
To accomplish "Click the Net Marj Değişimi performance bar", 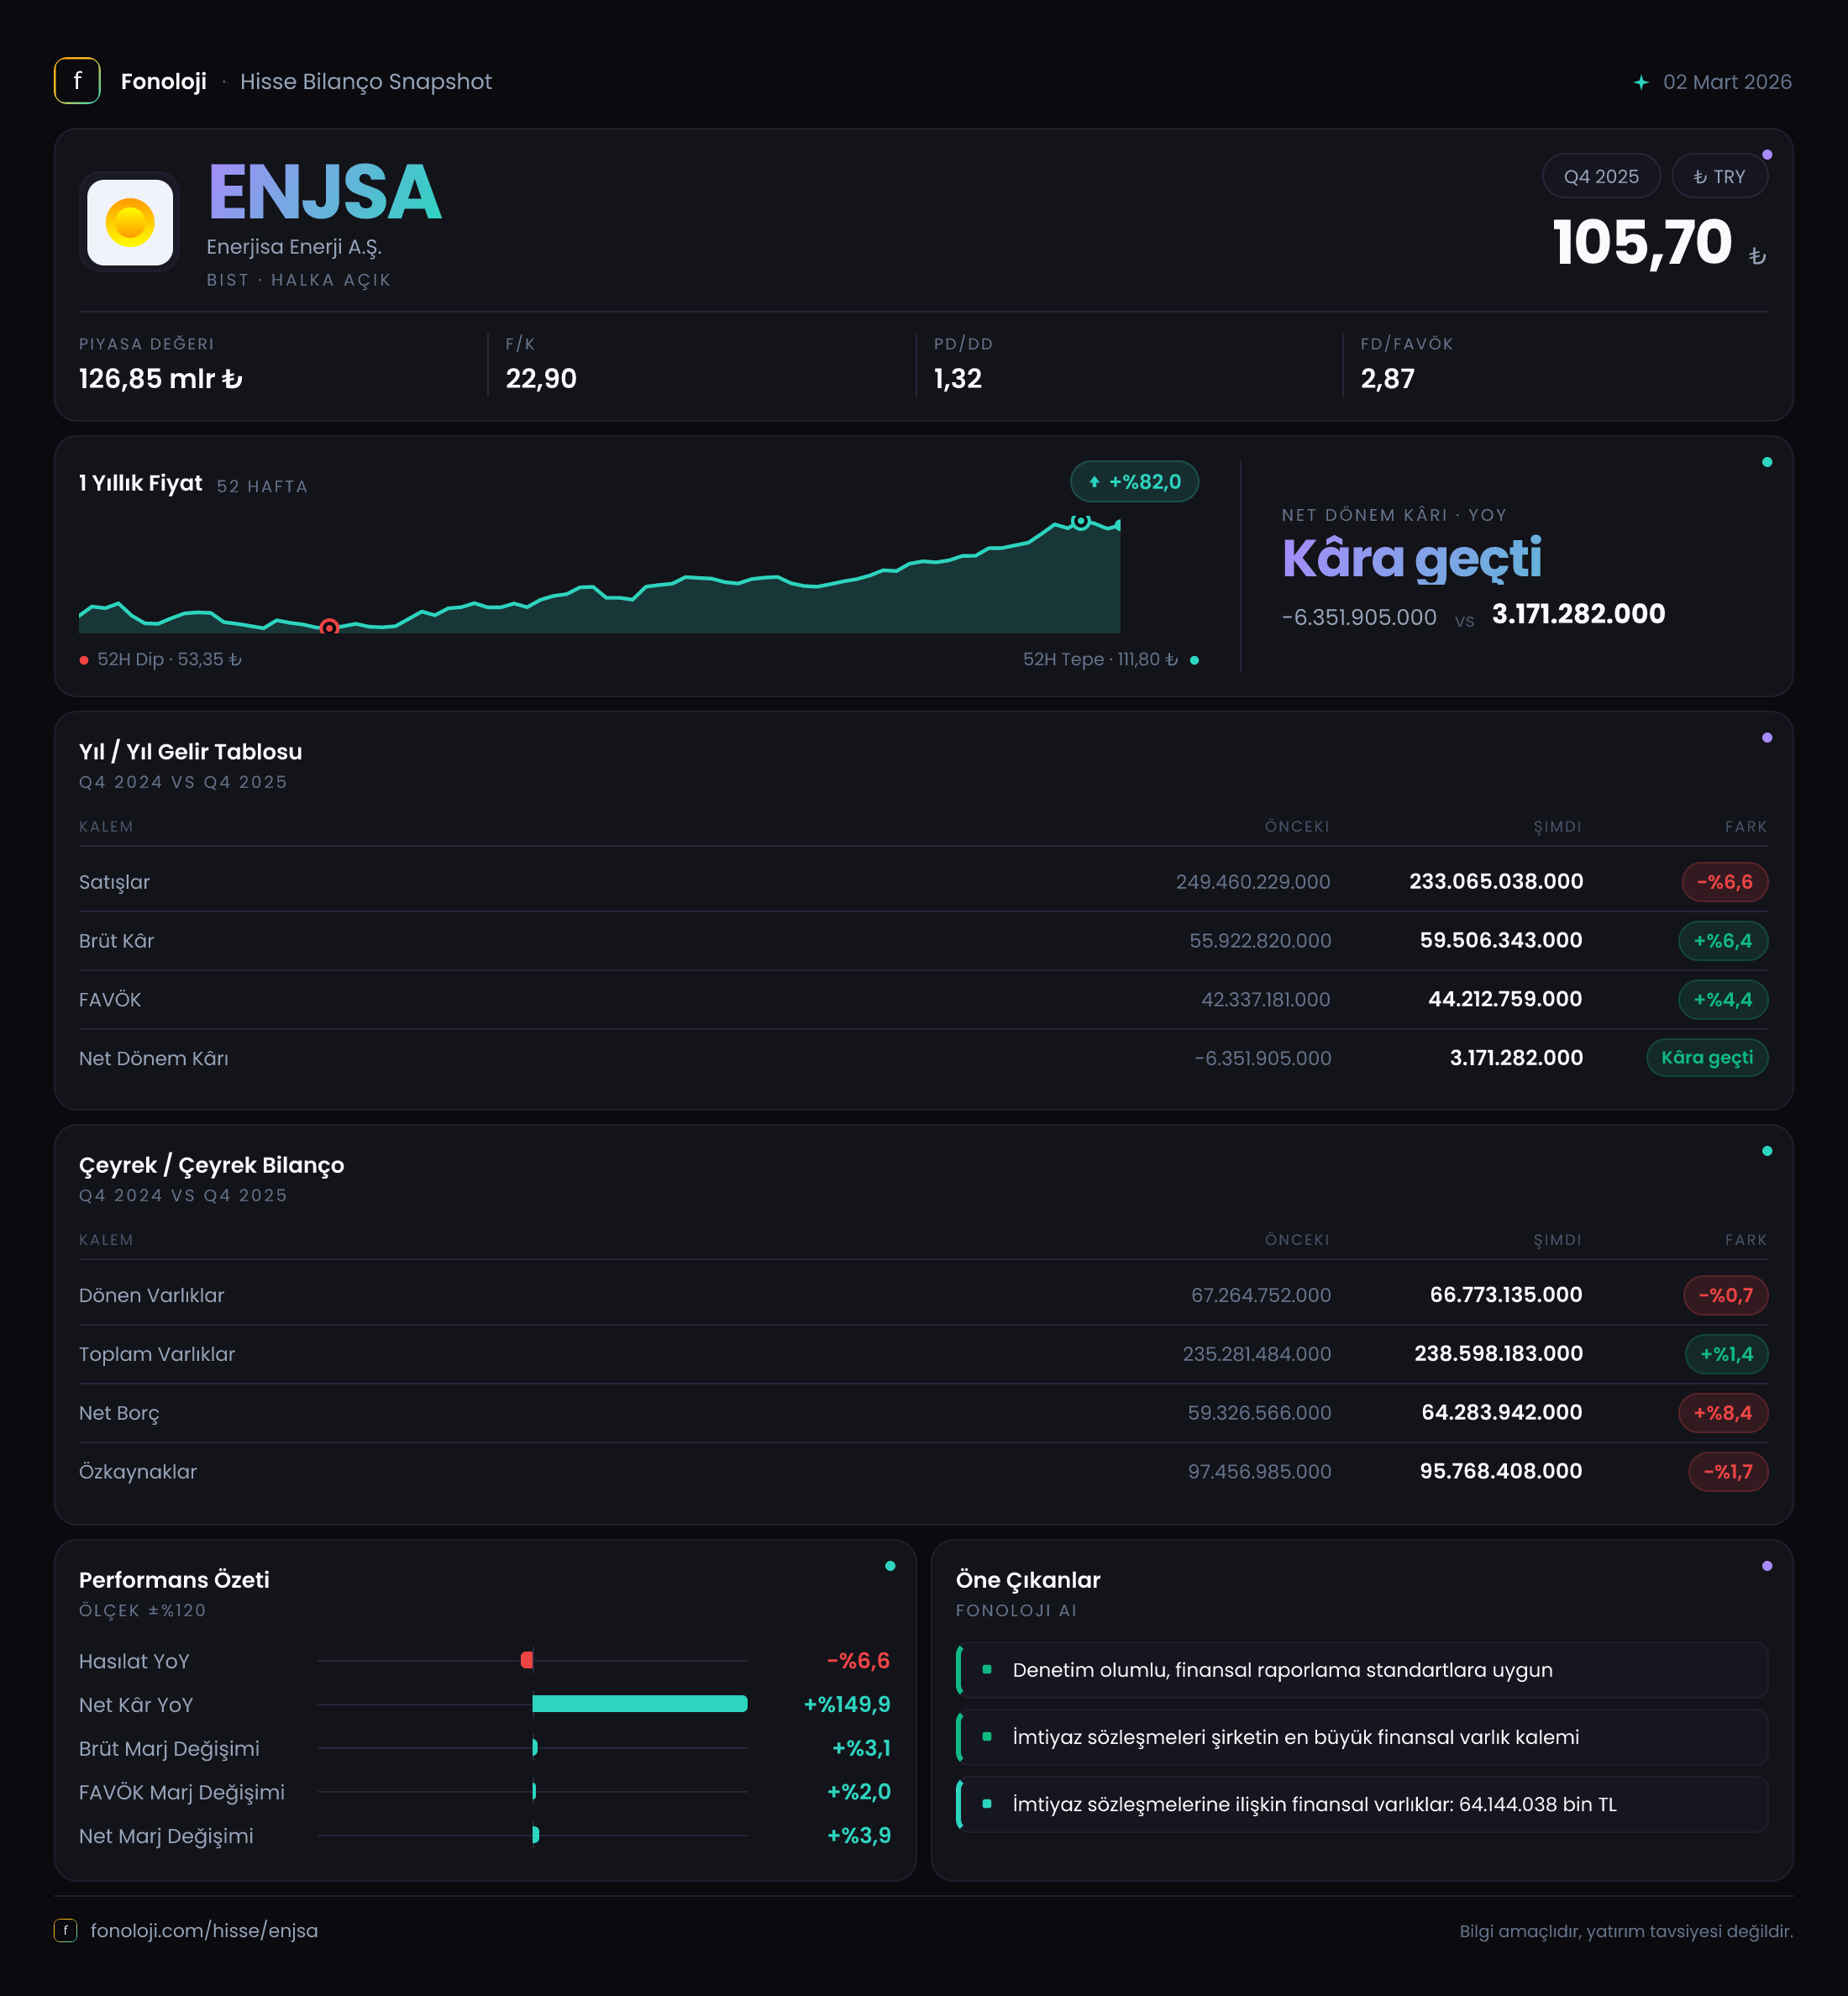I will [536, 1835].
